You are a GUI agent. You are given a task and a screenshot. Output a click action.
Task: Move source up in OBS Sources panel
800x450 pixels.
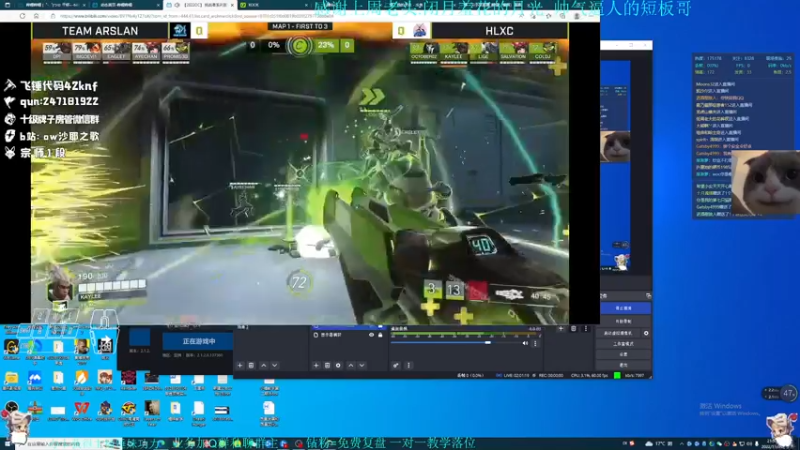click(351, 365)
